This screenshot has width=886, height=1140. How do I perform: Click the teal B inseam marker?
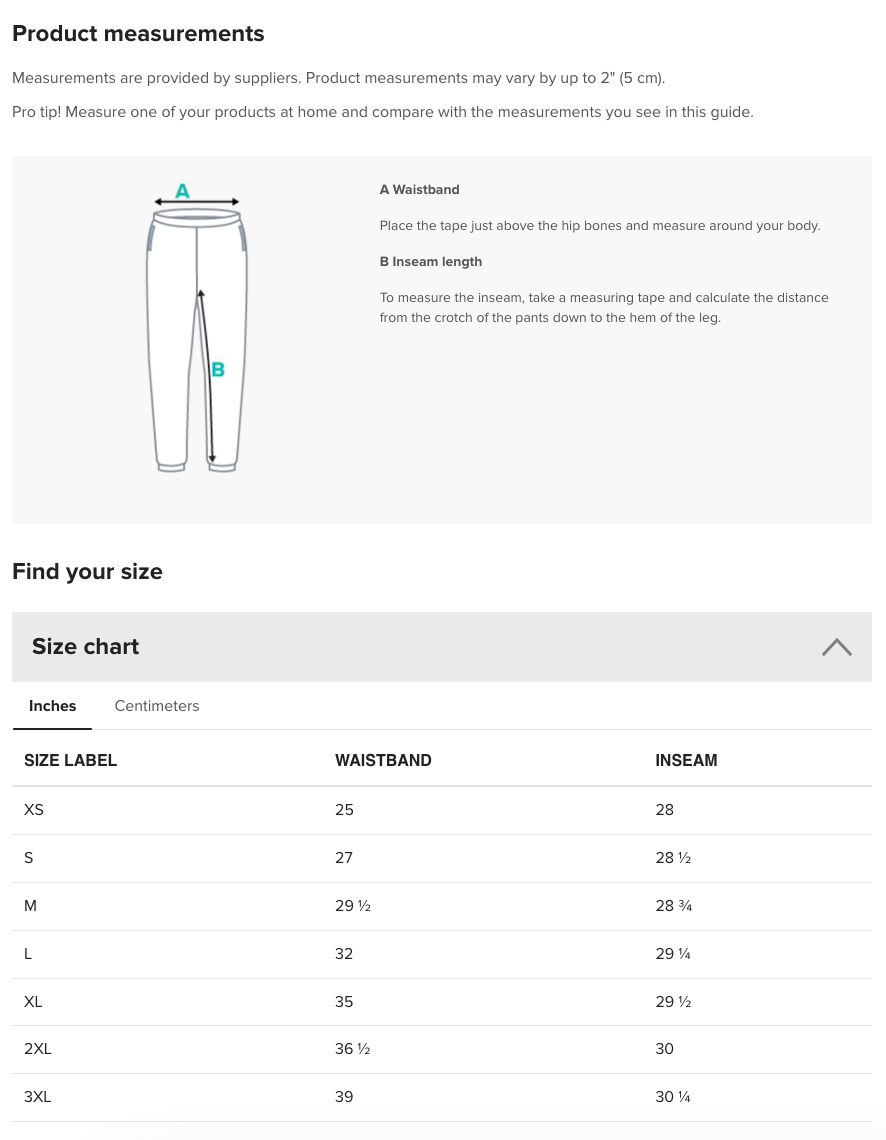[x=218, y=370]
